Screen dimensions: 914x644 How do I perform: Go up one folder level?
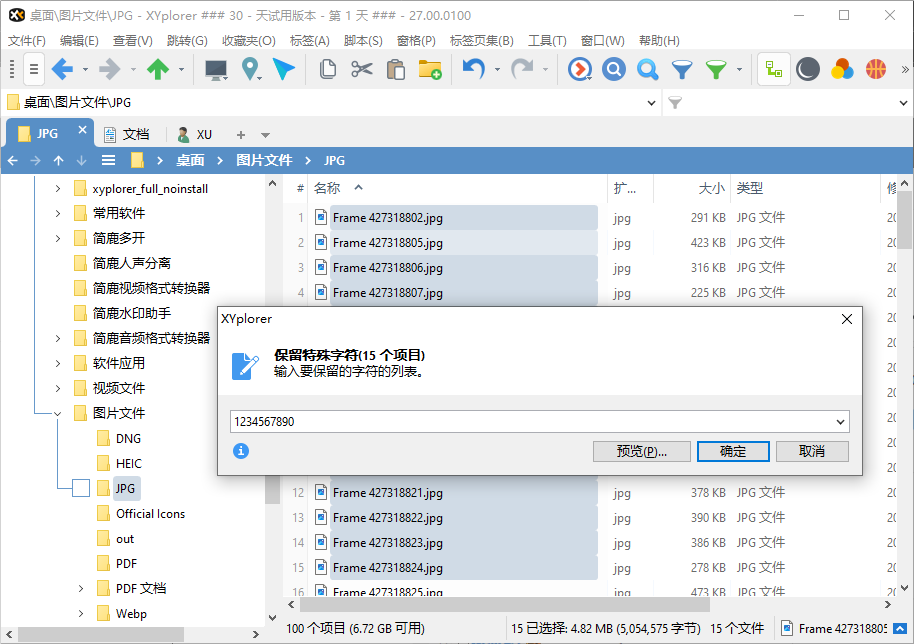click(x=158, y=69)
